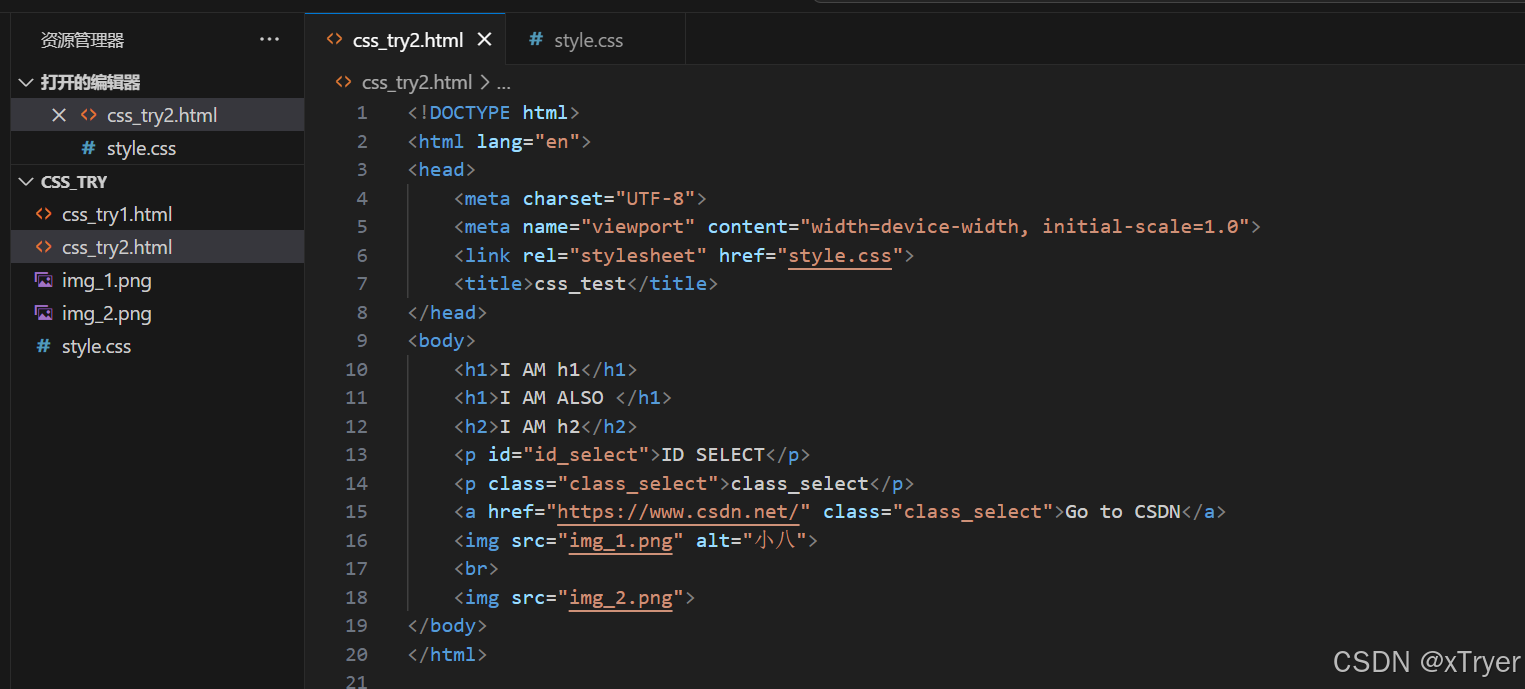Close css_try2.html in open editors list
1525x689 pixels.
pos(59,115)
